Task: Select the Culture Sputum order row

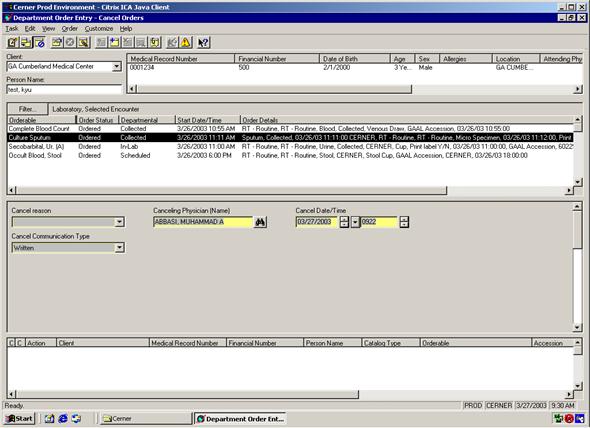Action: click(x=290, y=138)
